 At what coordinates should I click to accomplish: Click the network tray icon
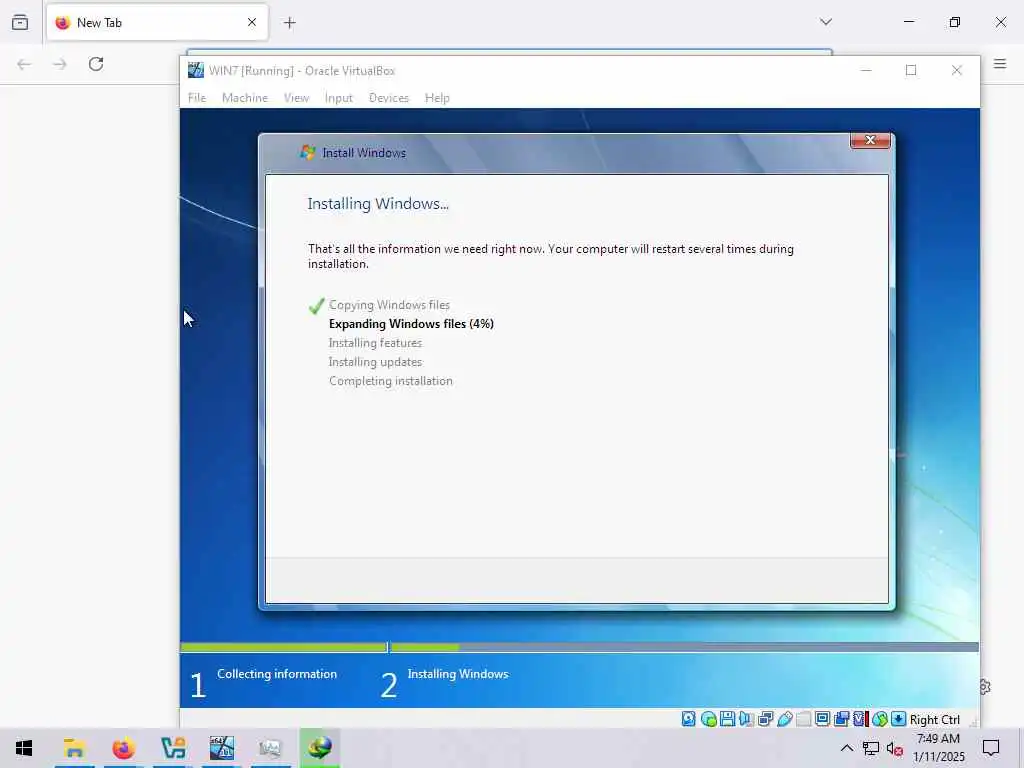(x=871, y=748)
